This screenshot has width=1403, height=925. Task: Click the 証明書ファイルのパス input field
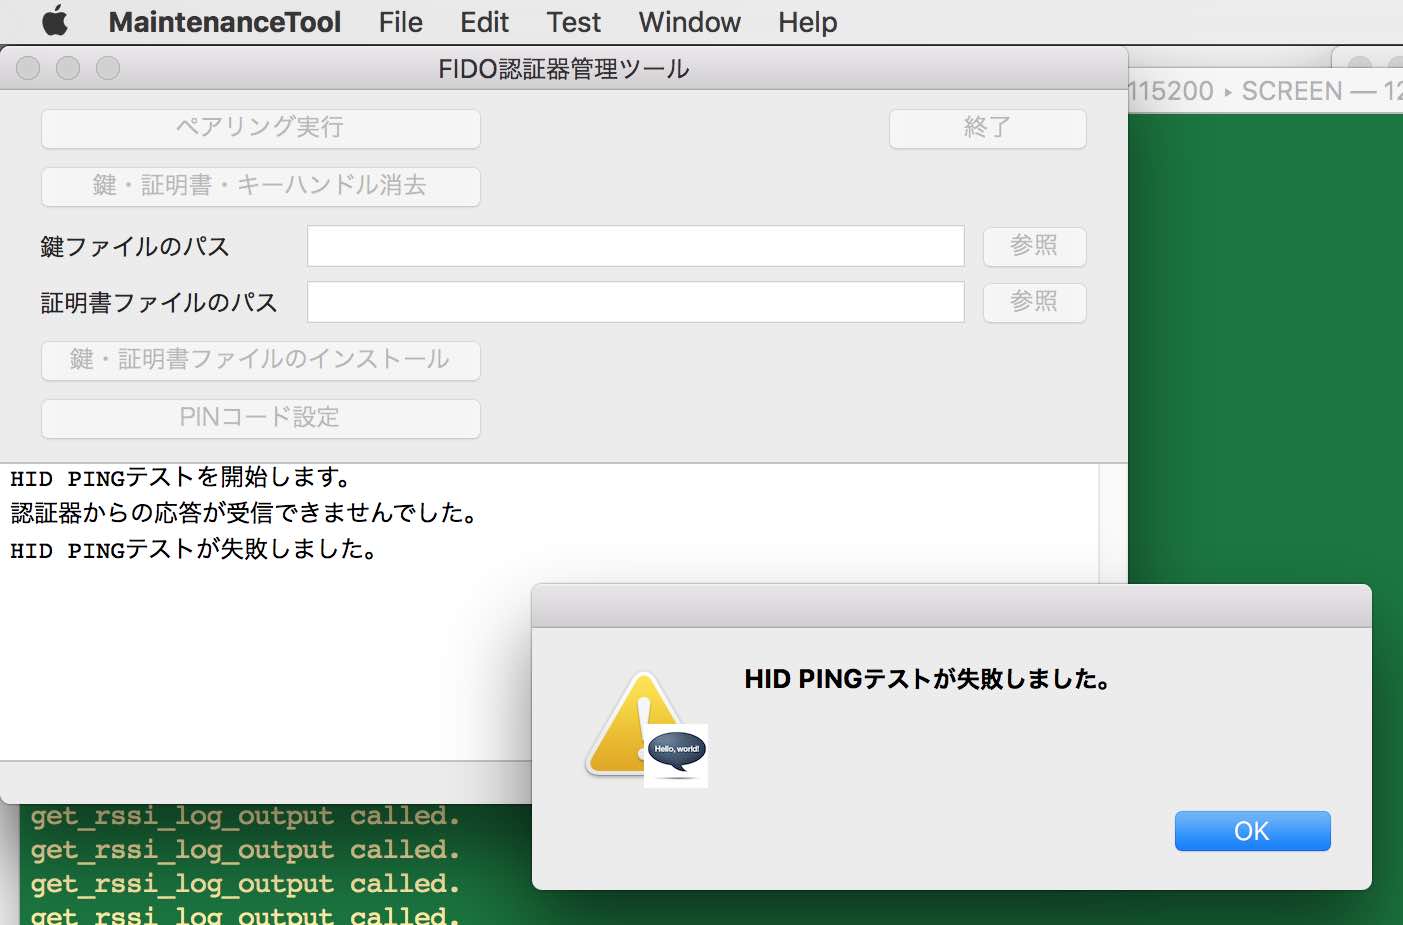635,302
